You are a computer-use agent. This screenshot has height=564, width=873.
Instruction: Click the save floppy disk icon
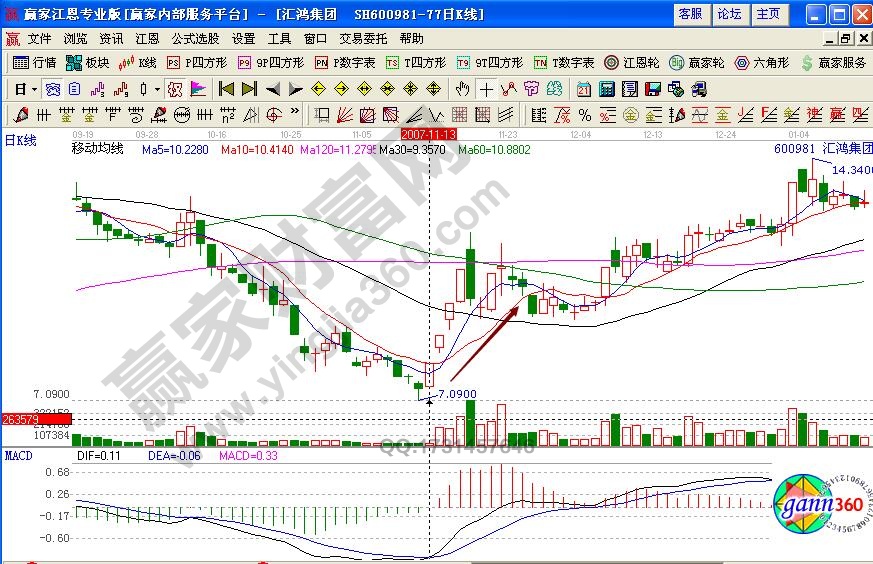(x=653, y=88)
